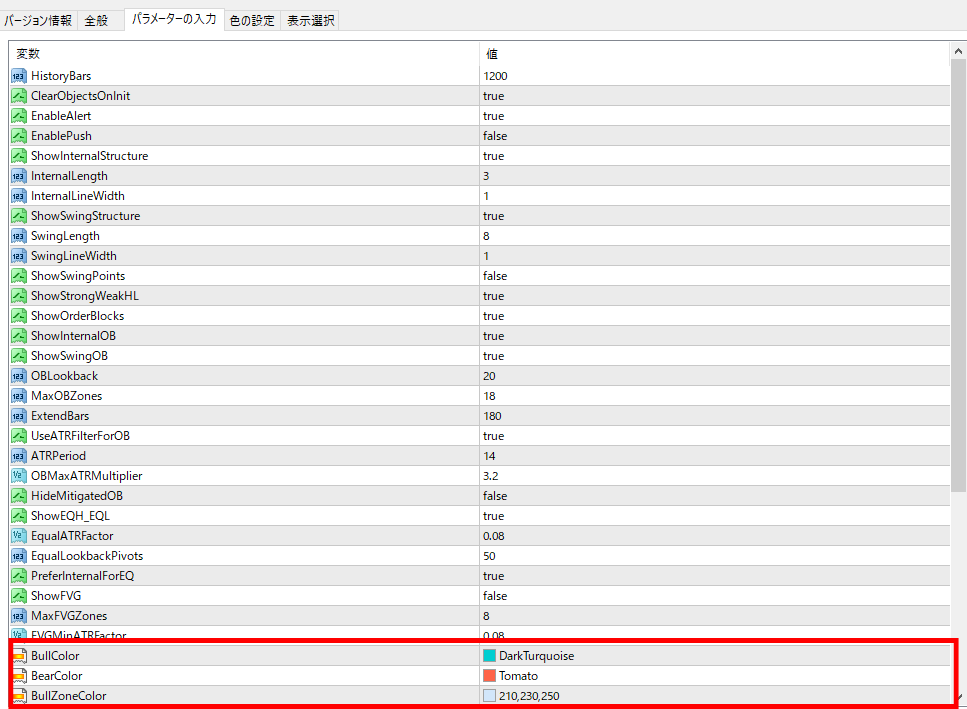The image size is (967, 709).
Task: Toggle the ShowFVG false value
Action: click(x=495, y=596)
